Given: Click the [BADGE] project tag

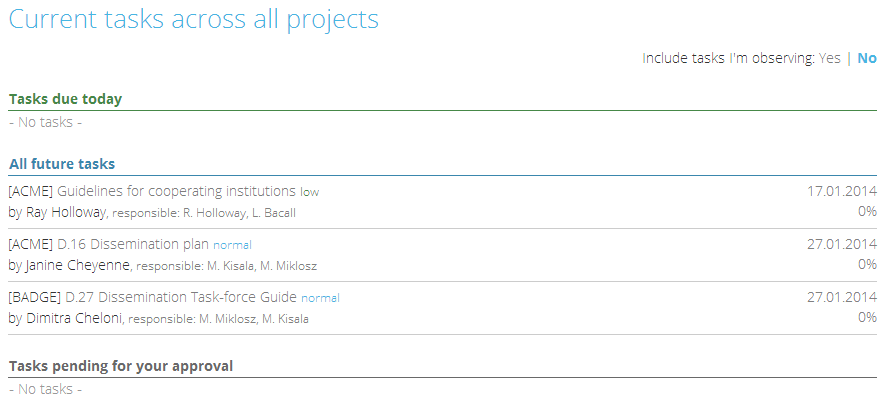Looking at the screenshot, I should point(34,297).
